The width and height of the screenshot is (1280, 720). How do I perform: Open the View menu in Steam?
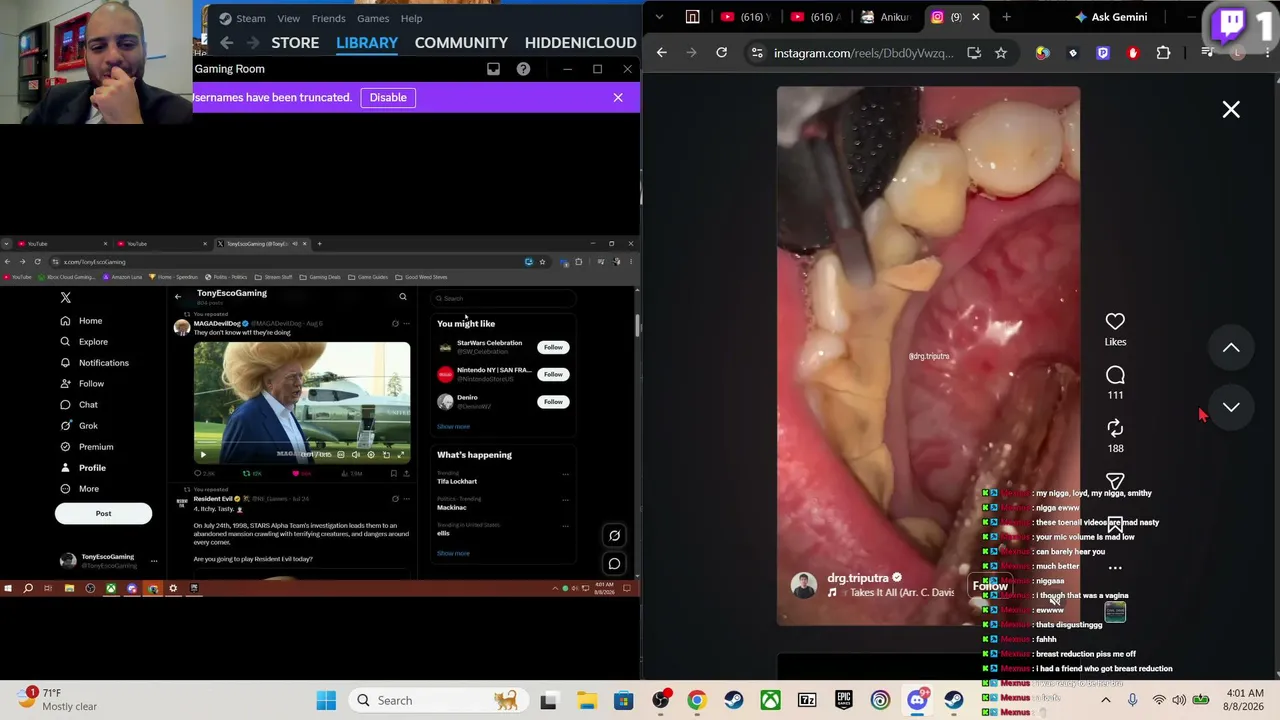[288, 18]
